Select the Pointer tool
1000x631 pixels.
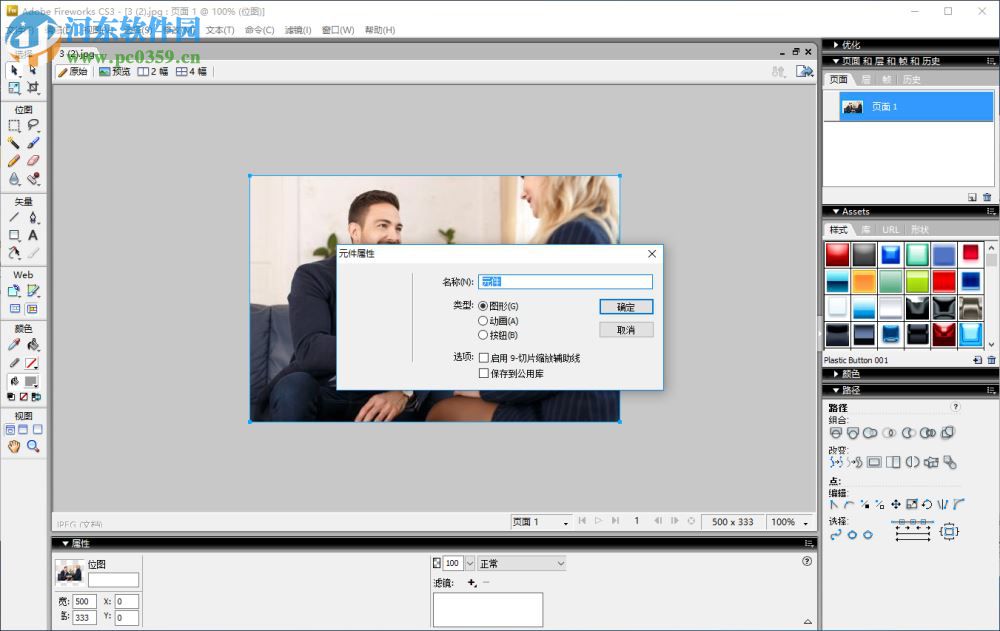(13, 72)
